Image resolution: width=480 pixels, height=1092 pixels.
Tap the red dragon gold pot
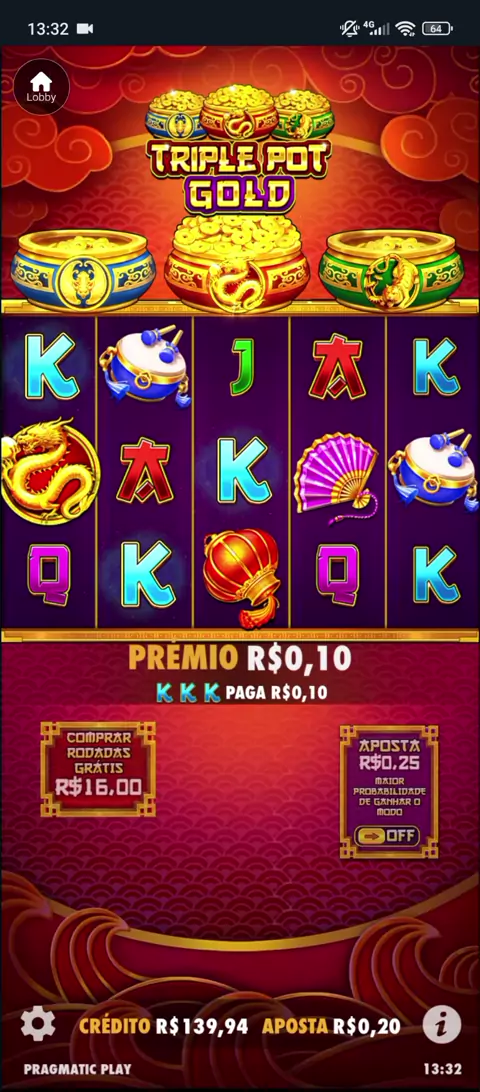[x=237, y=265]
